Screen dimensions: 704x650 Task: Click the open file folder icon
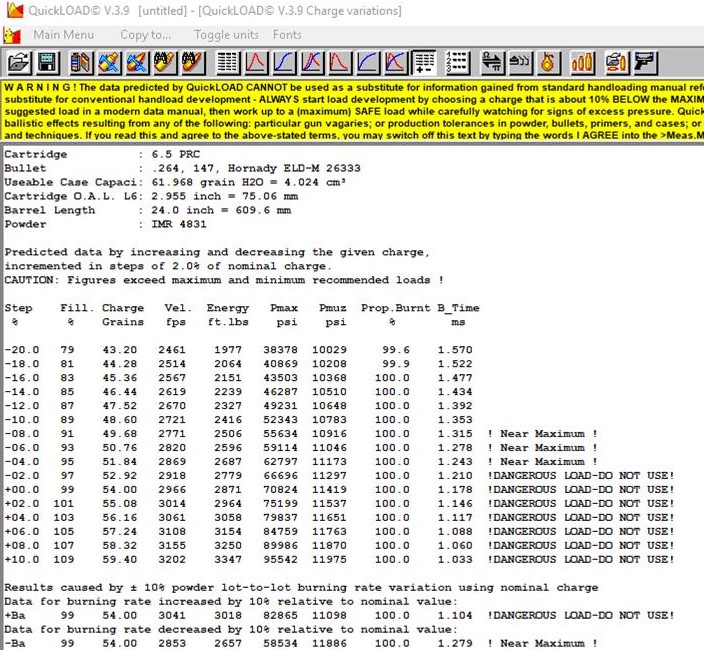(19, 62)
